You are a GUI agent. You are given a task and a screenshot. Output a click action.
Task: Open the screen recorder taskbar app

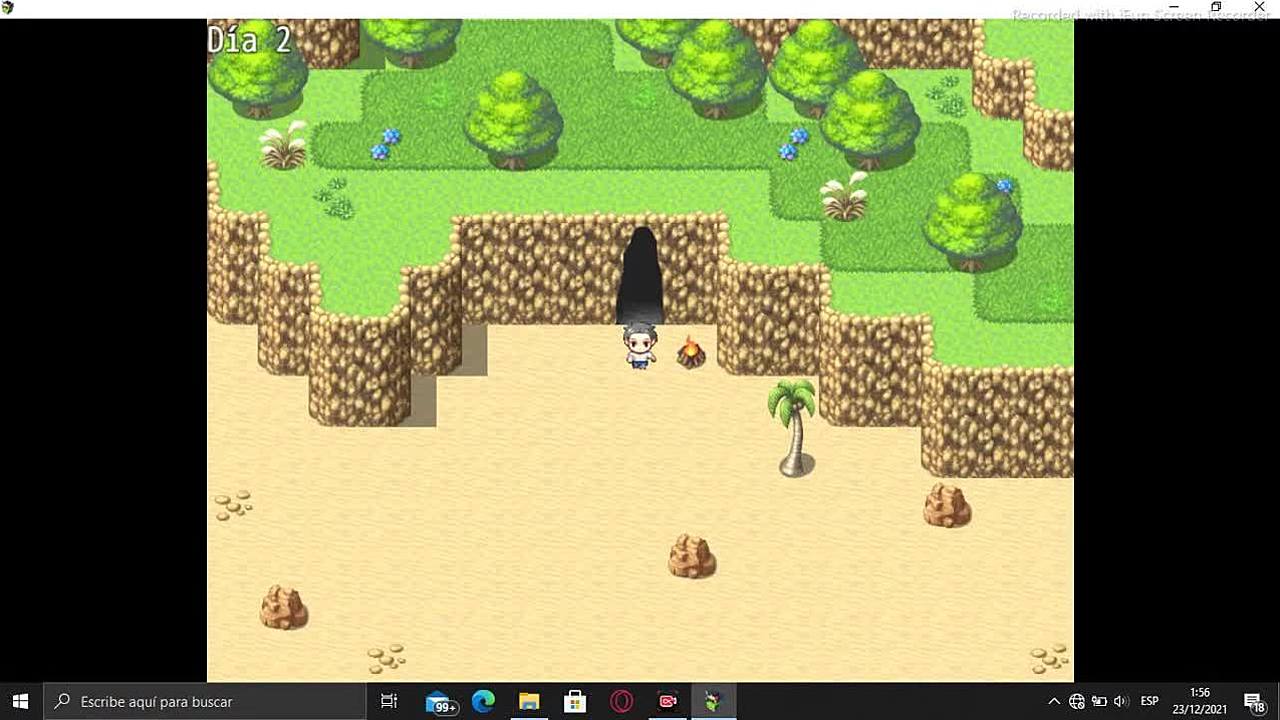[667, 701]
